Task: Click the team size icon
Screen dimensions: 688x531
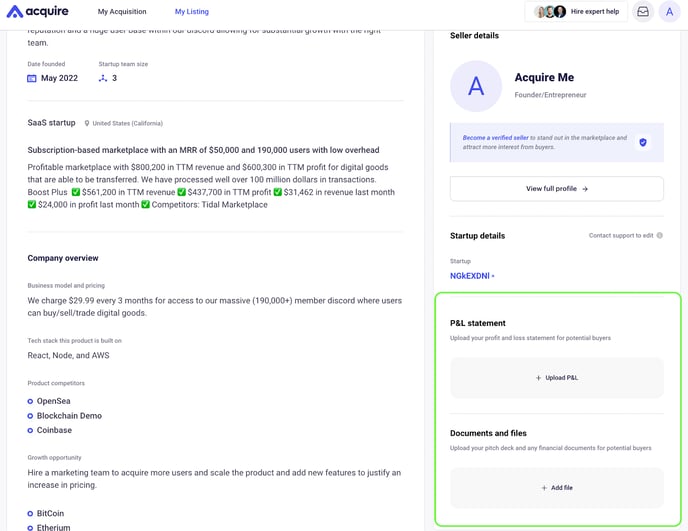Action: pos(103,78)
